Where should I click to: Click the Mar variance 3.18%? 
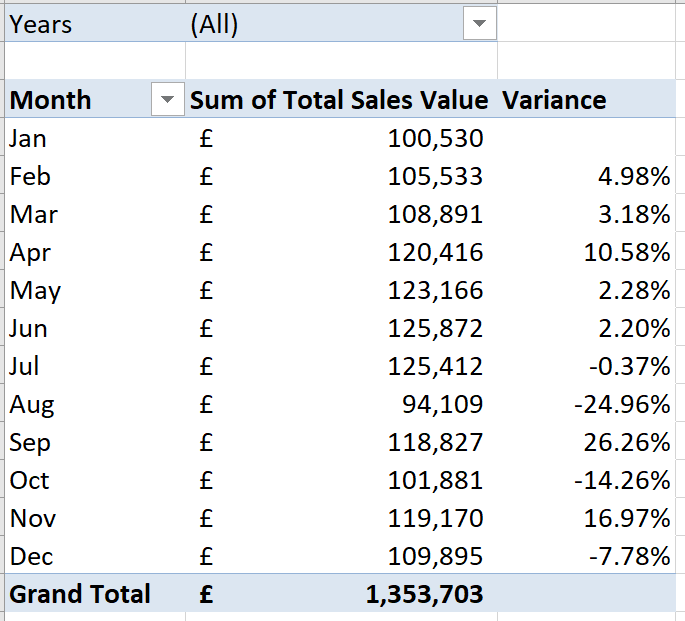click(x=634, y=215)
